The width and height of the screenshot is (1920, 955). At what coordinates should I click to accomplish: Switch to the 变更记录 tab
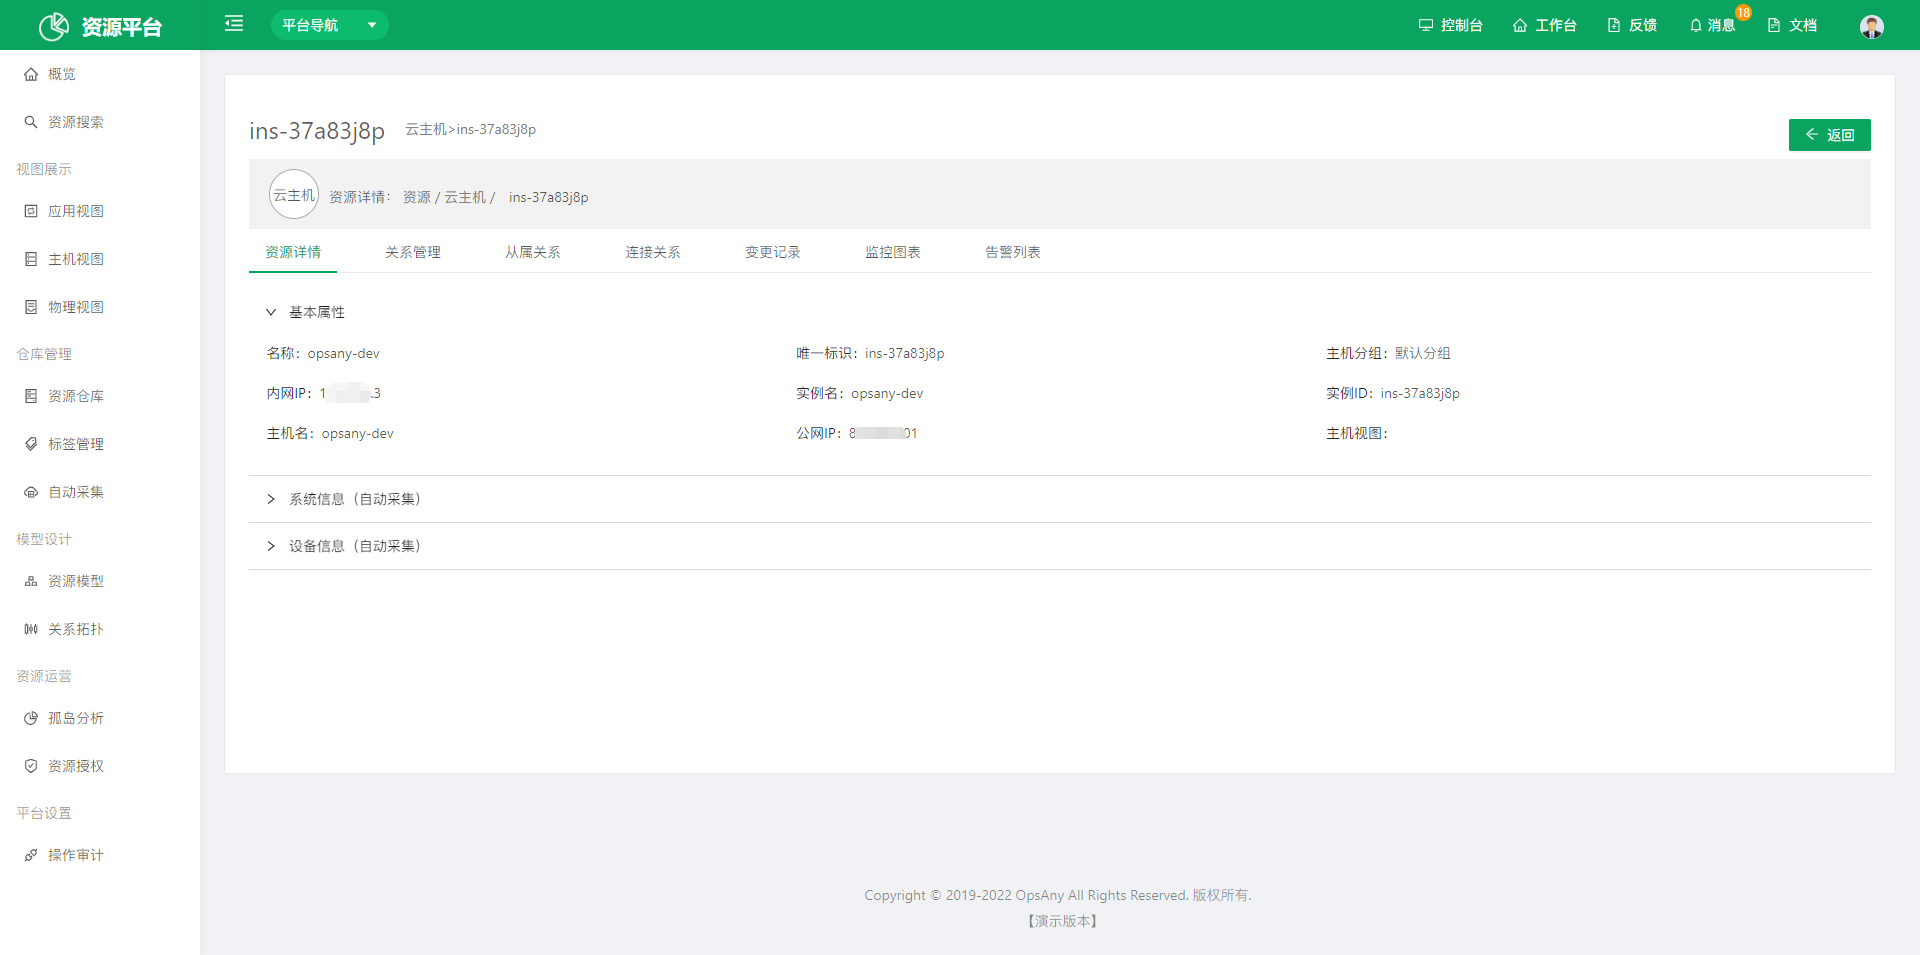tap(773, 252)
